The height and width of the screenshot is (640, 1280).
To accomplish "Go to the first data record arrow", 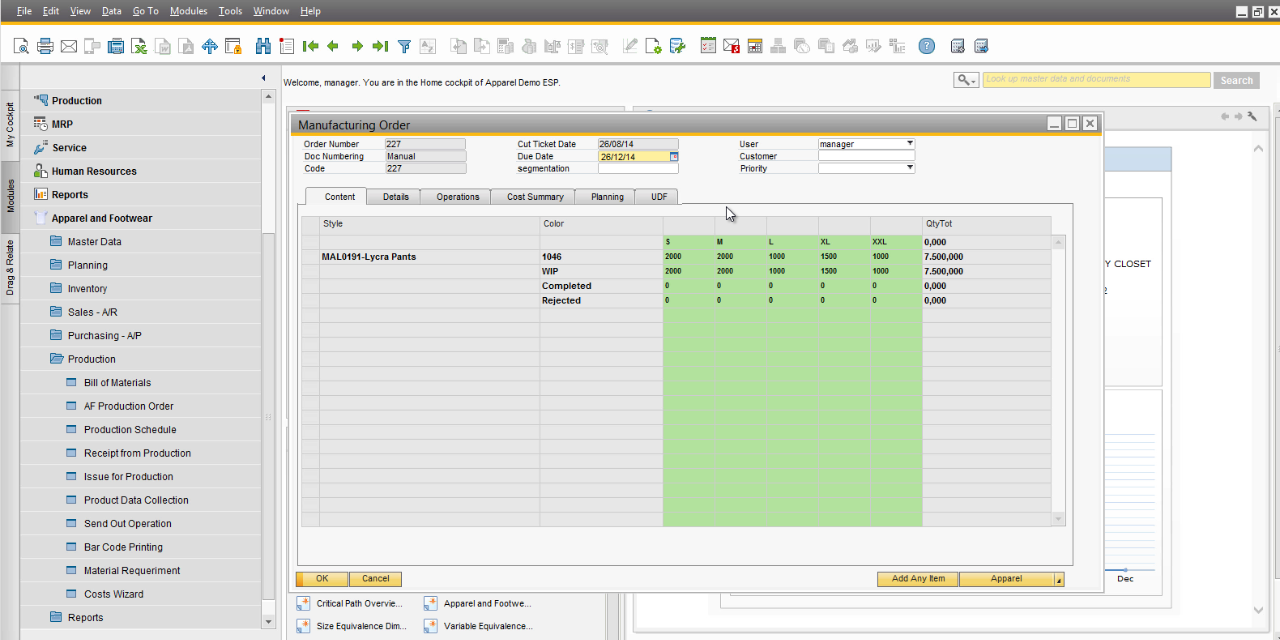I will point(310,46).
